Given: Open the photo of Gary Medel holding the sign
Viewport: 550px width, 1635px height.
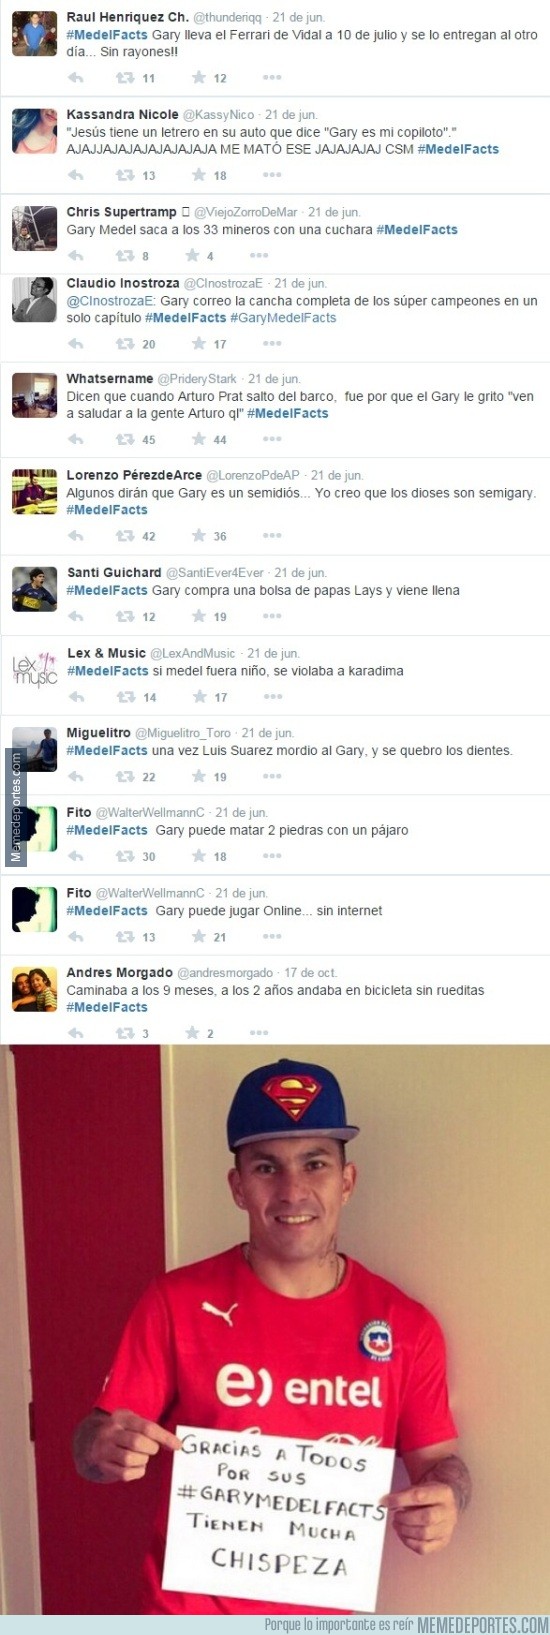Looking at the screenshot, I should [275, 1329].
